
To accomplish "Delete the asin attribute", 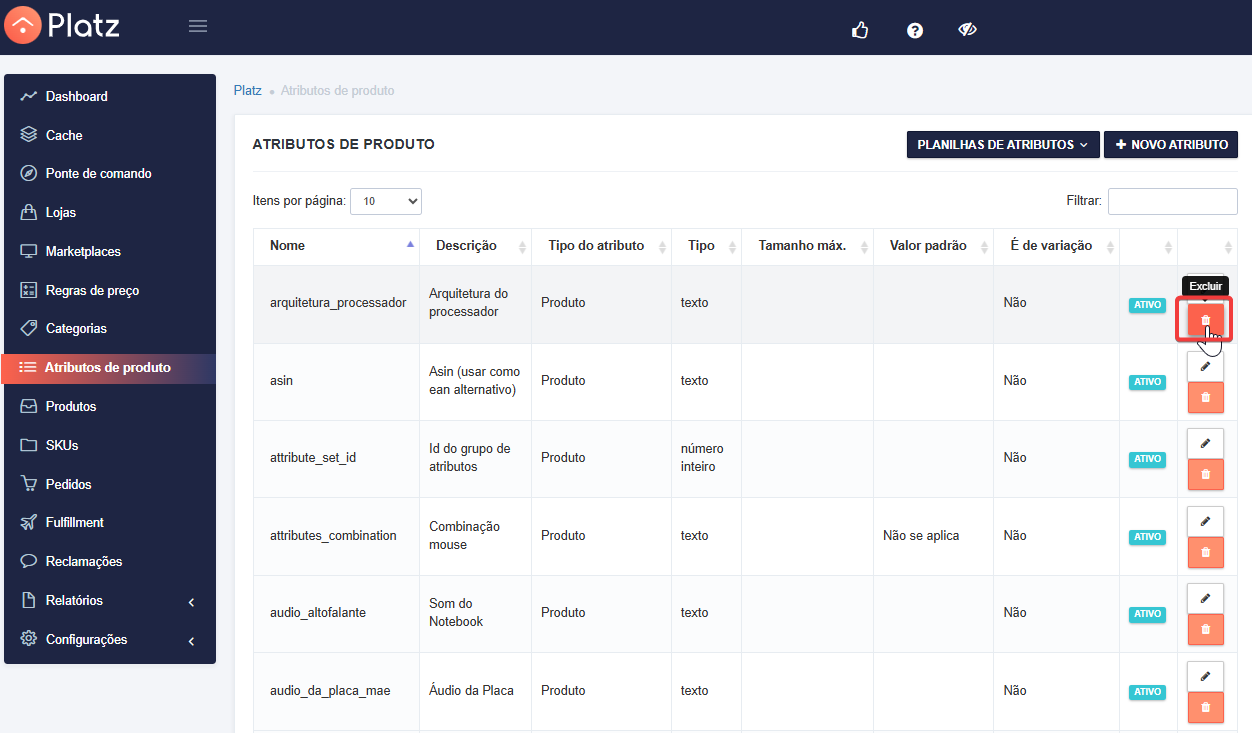I will tap(1205, 397).
